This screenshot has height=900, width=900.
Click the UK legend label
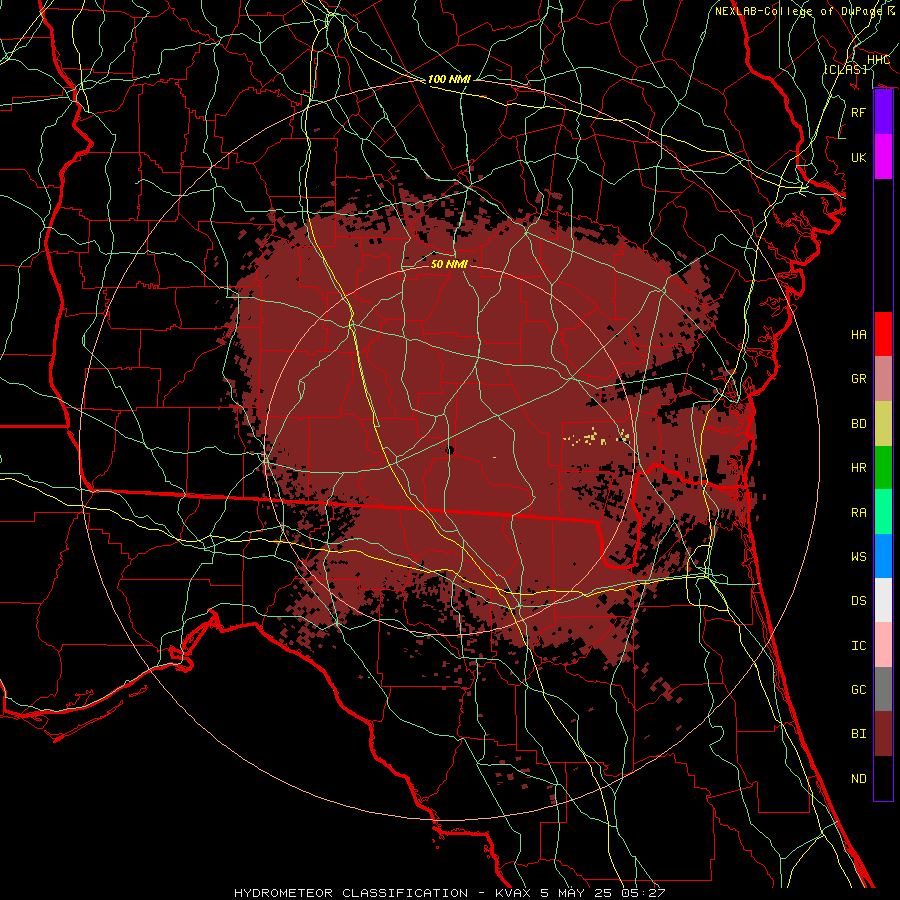(858, 157)
